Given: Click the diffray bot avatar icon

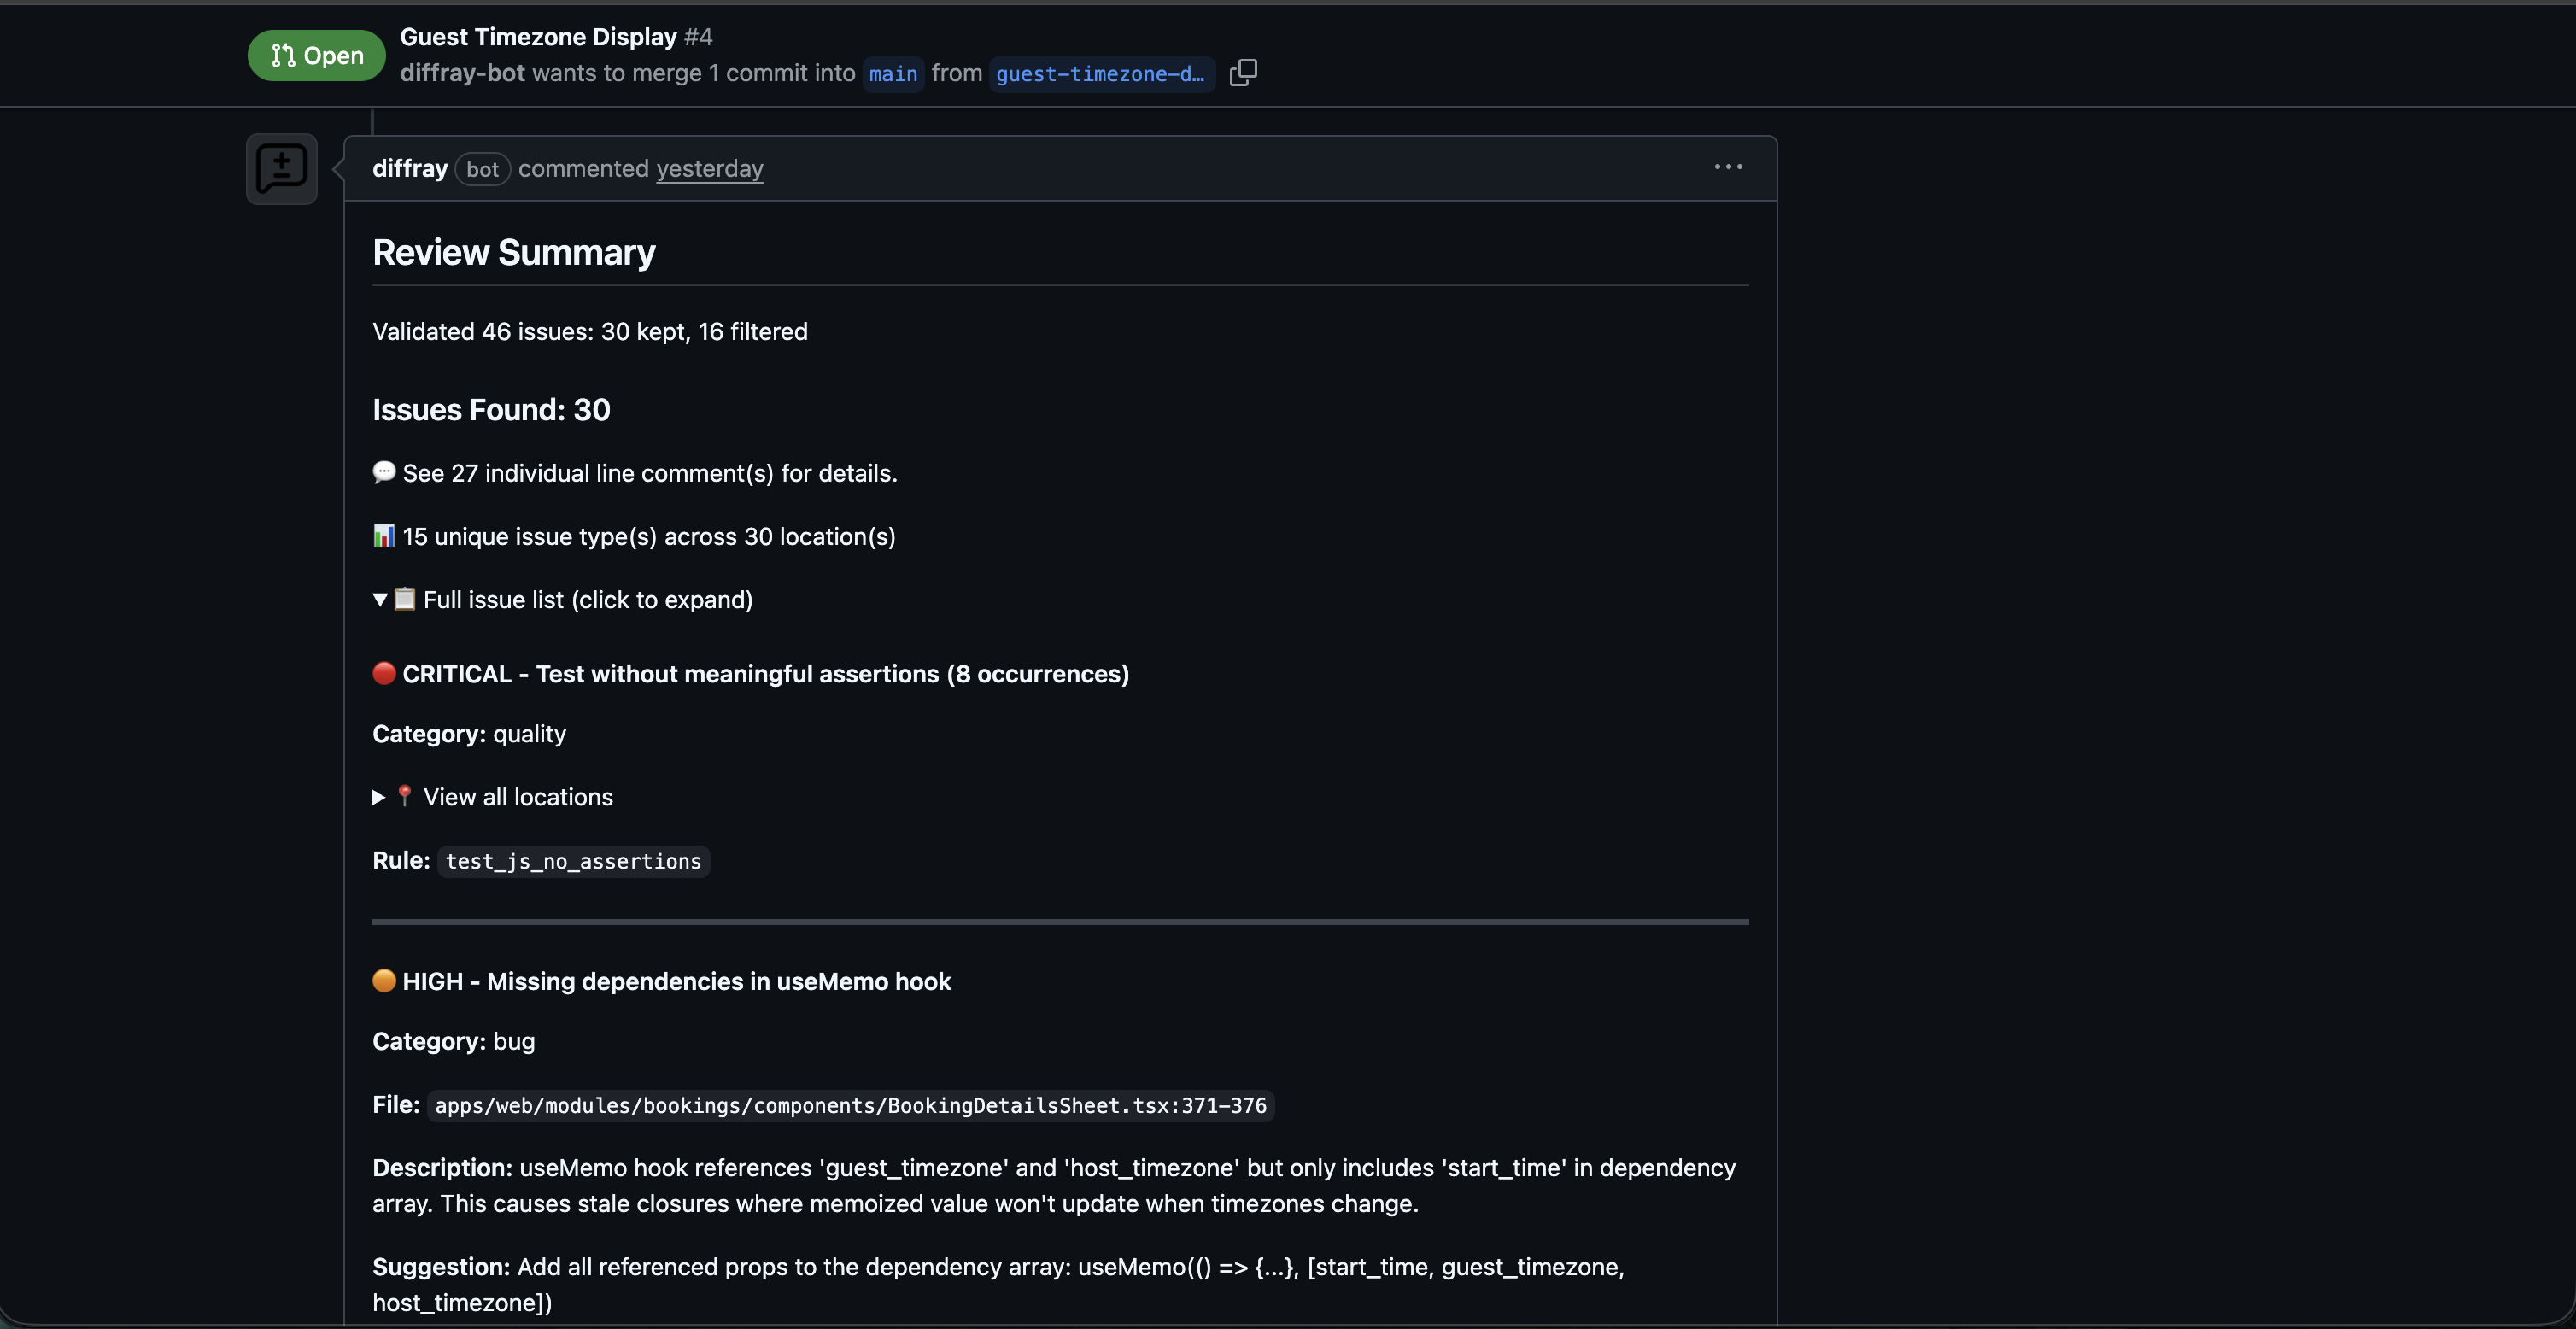Looking at the screenshot, I should [x=282, y=169].
